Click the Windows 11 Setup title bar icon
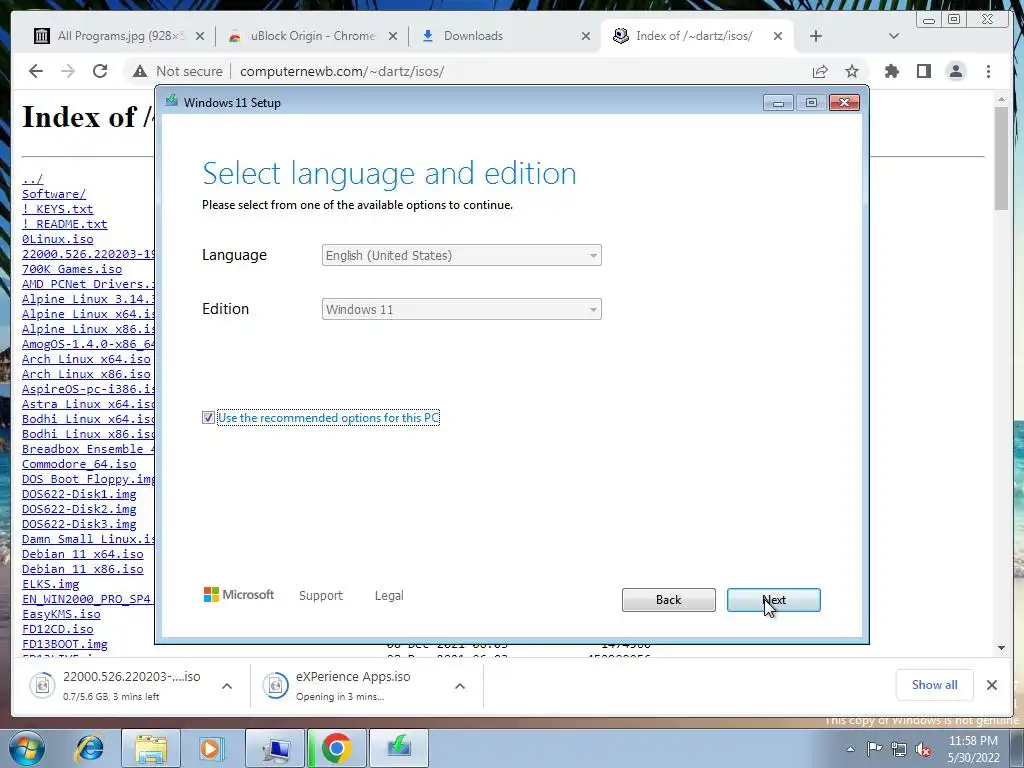 coord(172,101)
